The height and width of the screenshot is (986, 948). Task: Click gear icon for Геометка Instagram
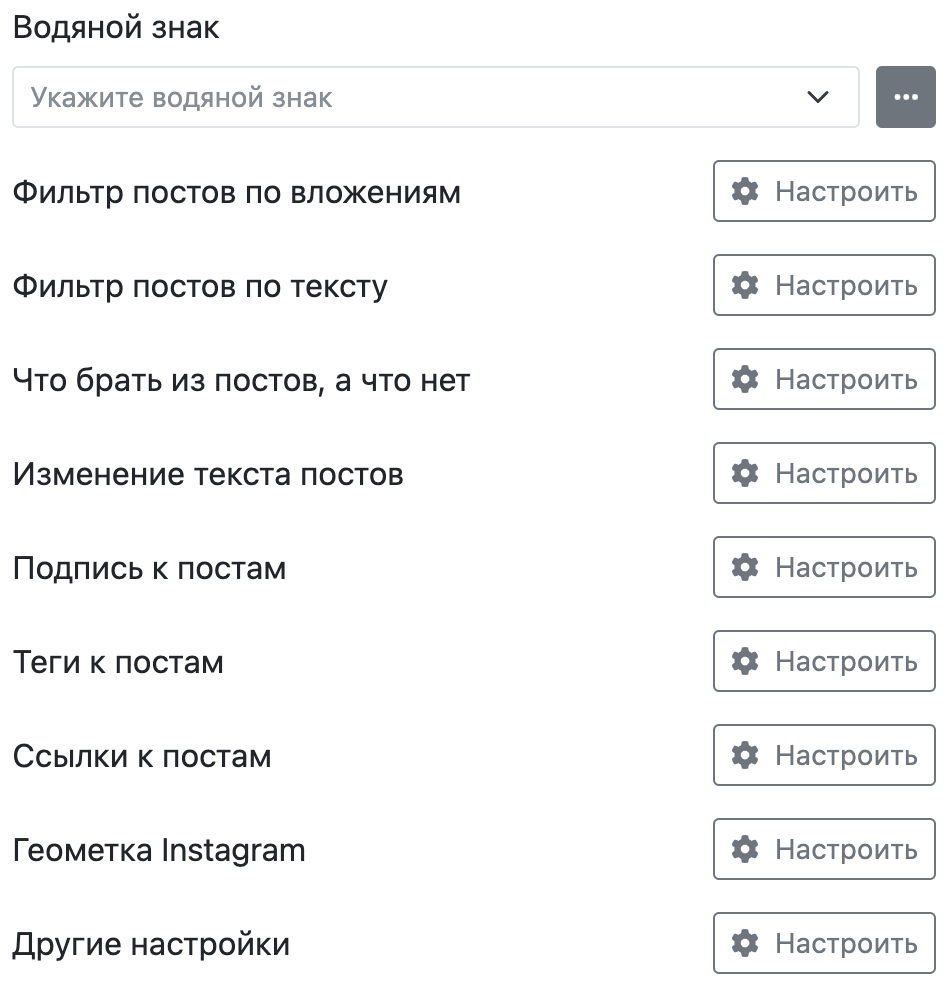[745, 849]
